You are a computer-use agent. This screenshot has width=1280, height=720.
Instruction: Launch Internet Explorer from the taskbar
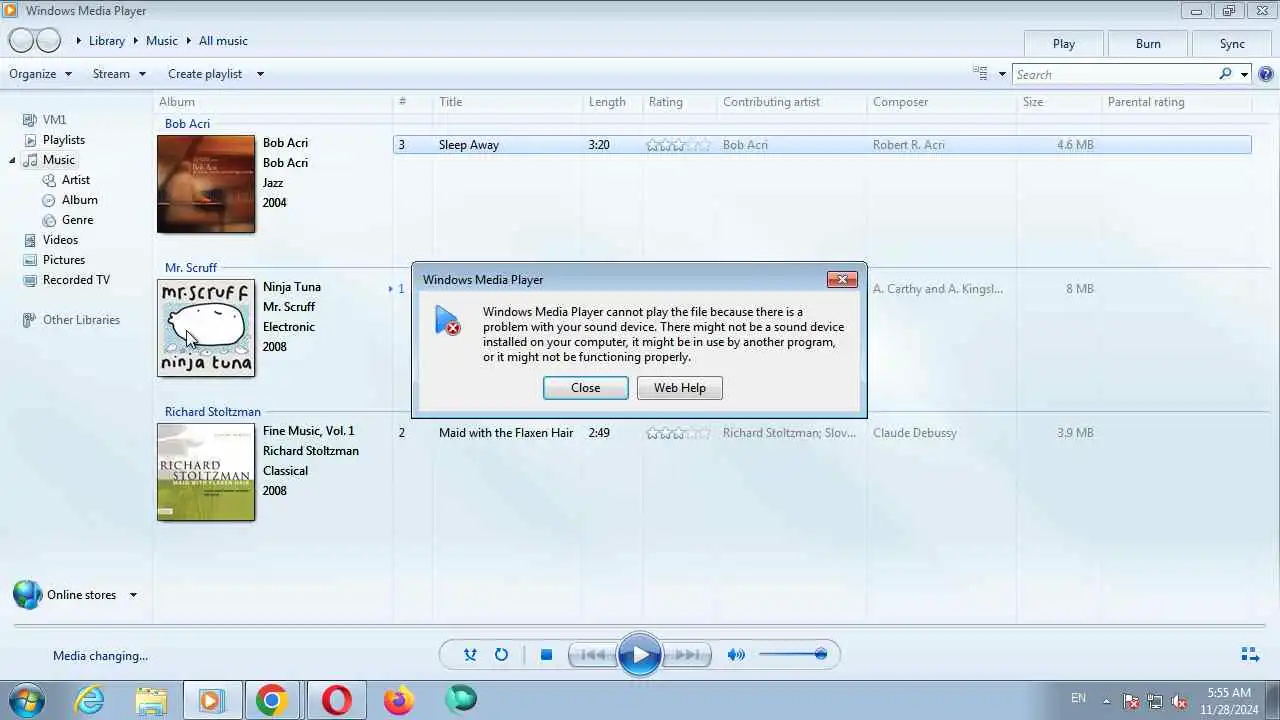click(90, 700)
